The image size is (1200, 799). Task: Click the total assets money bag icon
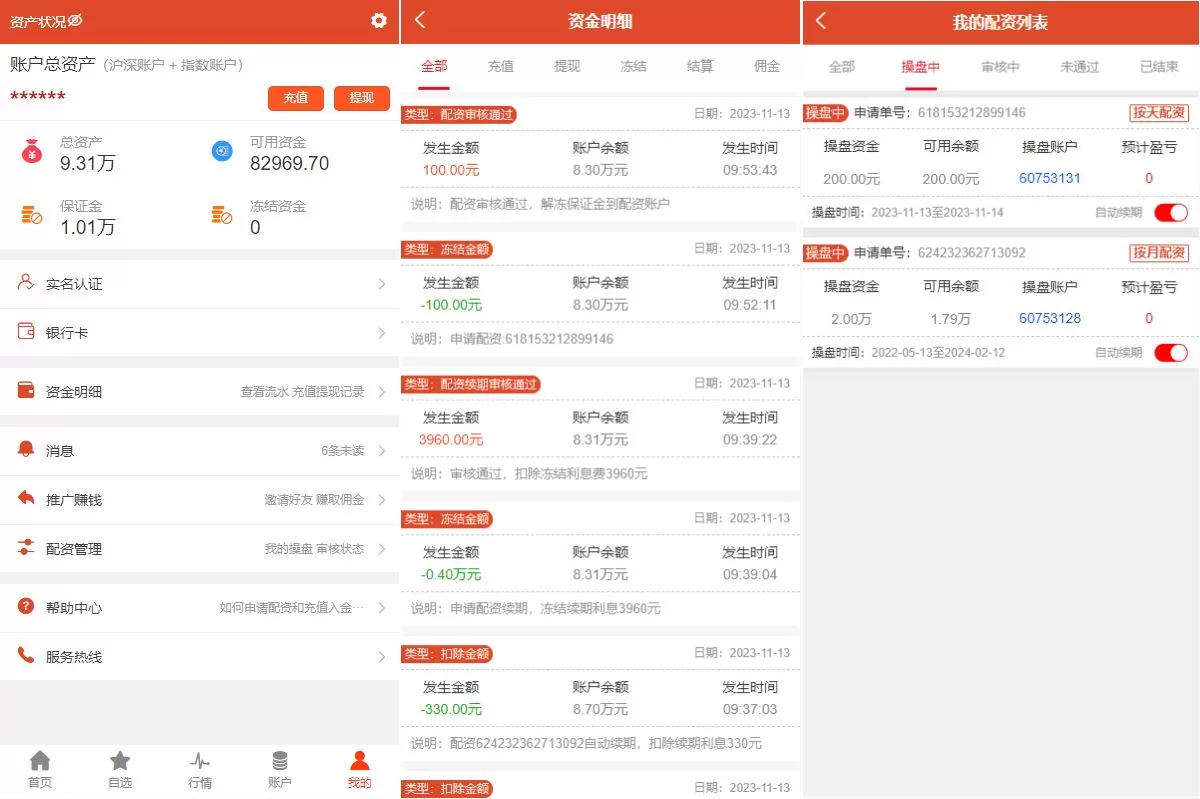[x=32, y=152]
